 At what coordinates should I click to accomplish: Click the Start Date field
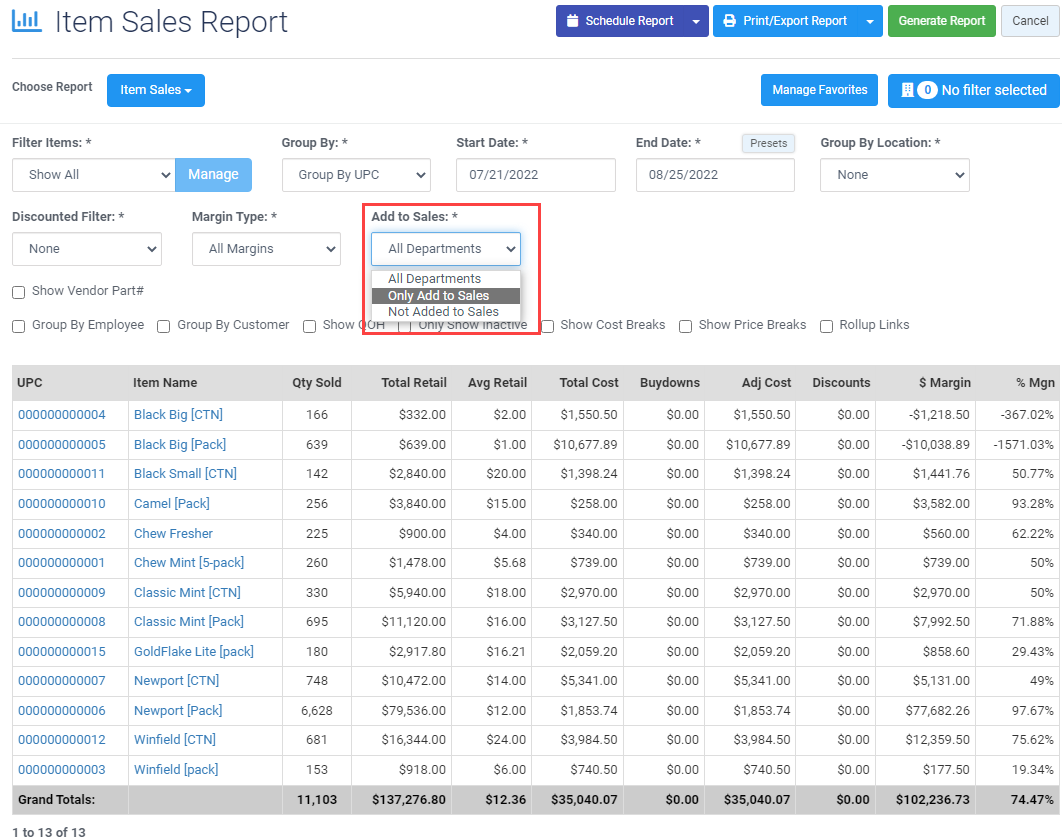(536, 175)
